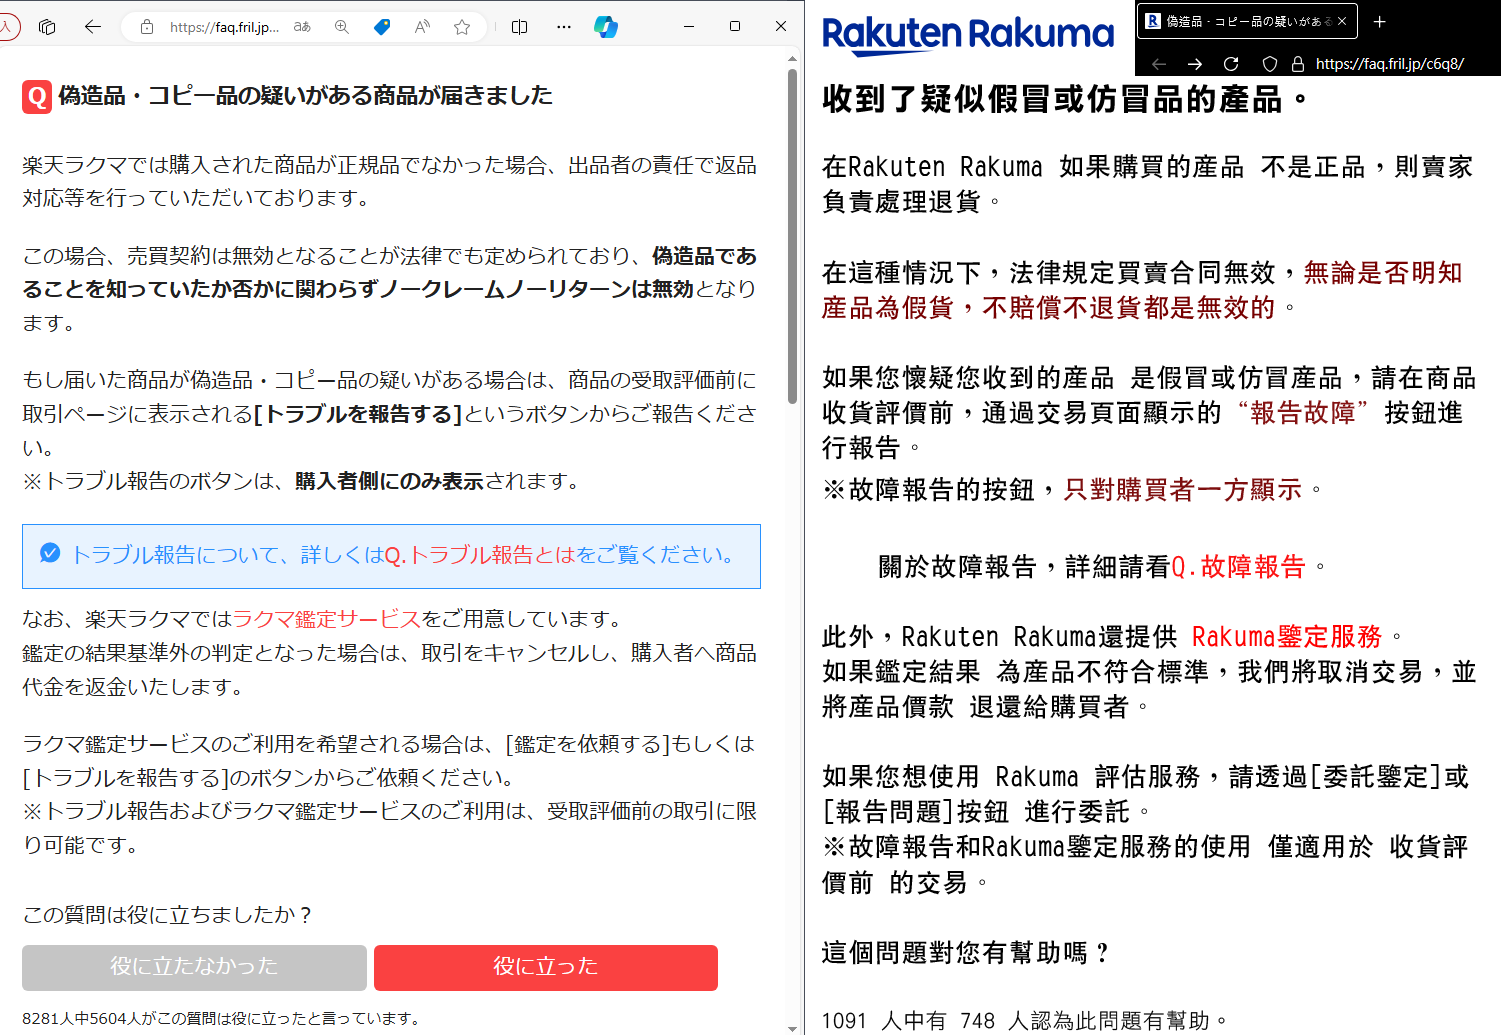The image size is (1501, 1035).
Task: Close the 偽造品 tab in right browser
Action: pos(1342,21)
